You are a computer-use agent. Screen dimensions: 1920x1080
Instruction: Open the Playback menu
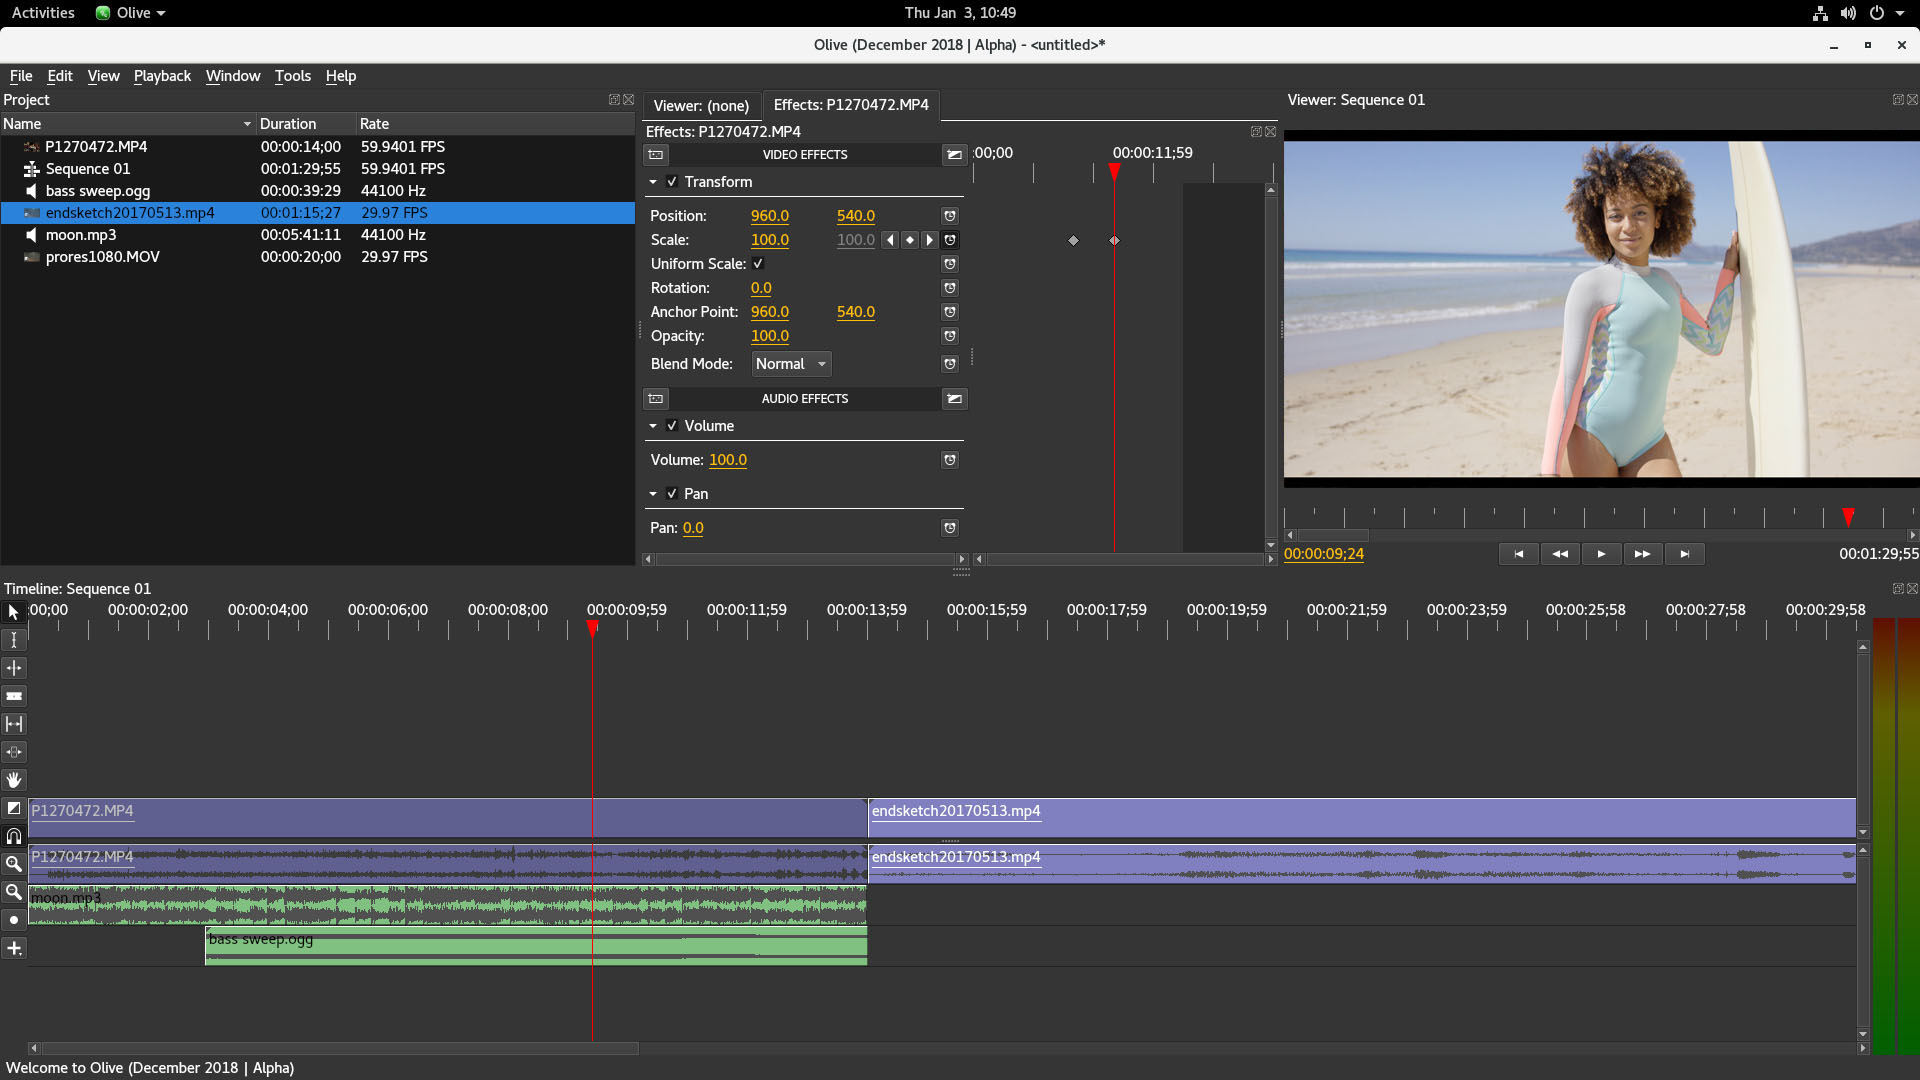[162, 76]
